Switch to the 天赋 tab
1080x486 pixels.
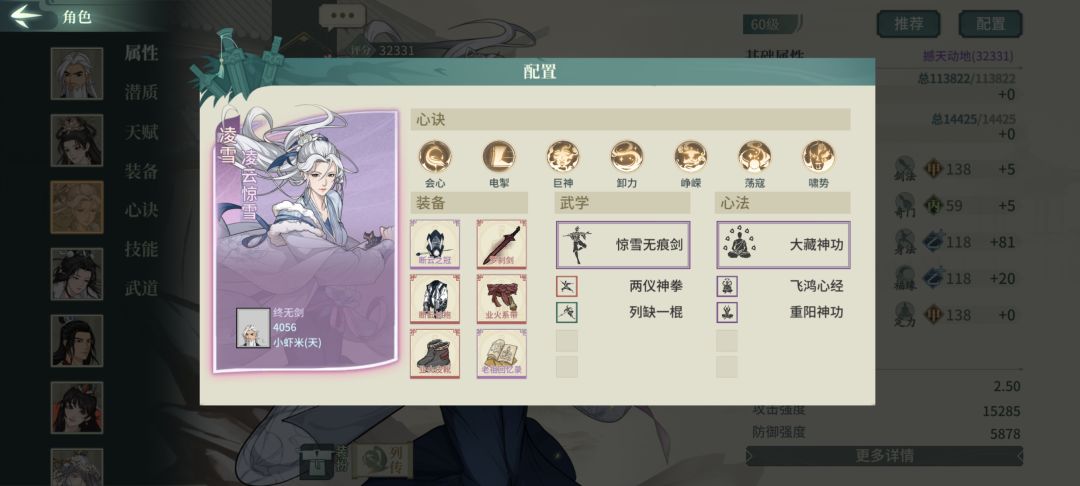[x=141, y=131]
